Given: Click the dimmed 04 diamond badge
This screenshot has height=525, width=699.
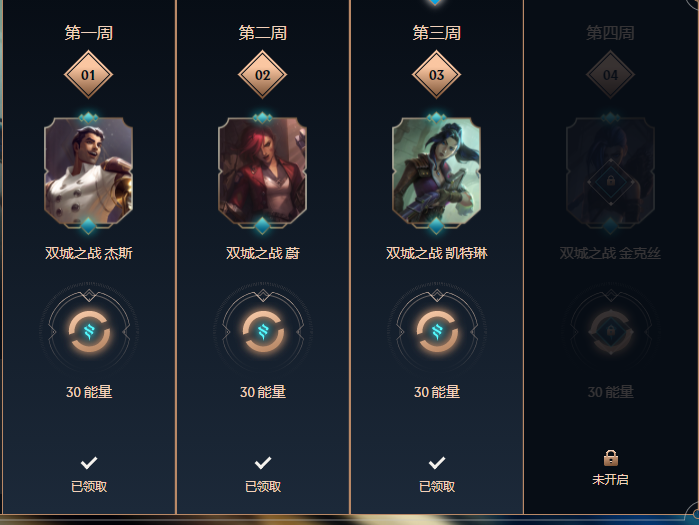Looking at the screenshot, I should point(610,74).
